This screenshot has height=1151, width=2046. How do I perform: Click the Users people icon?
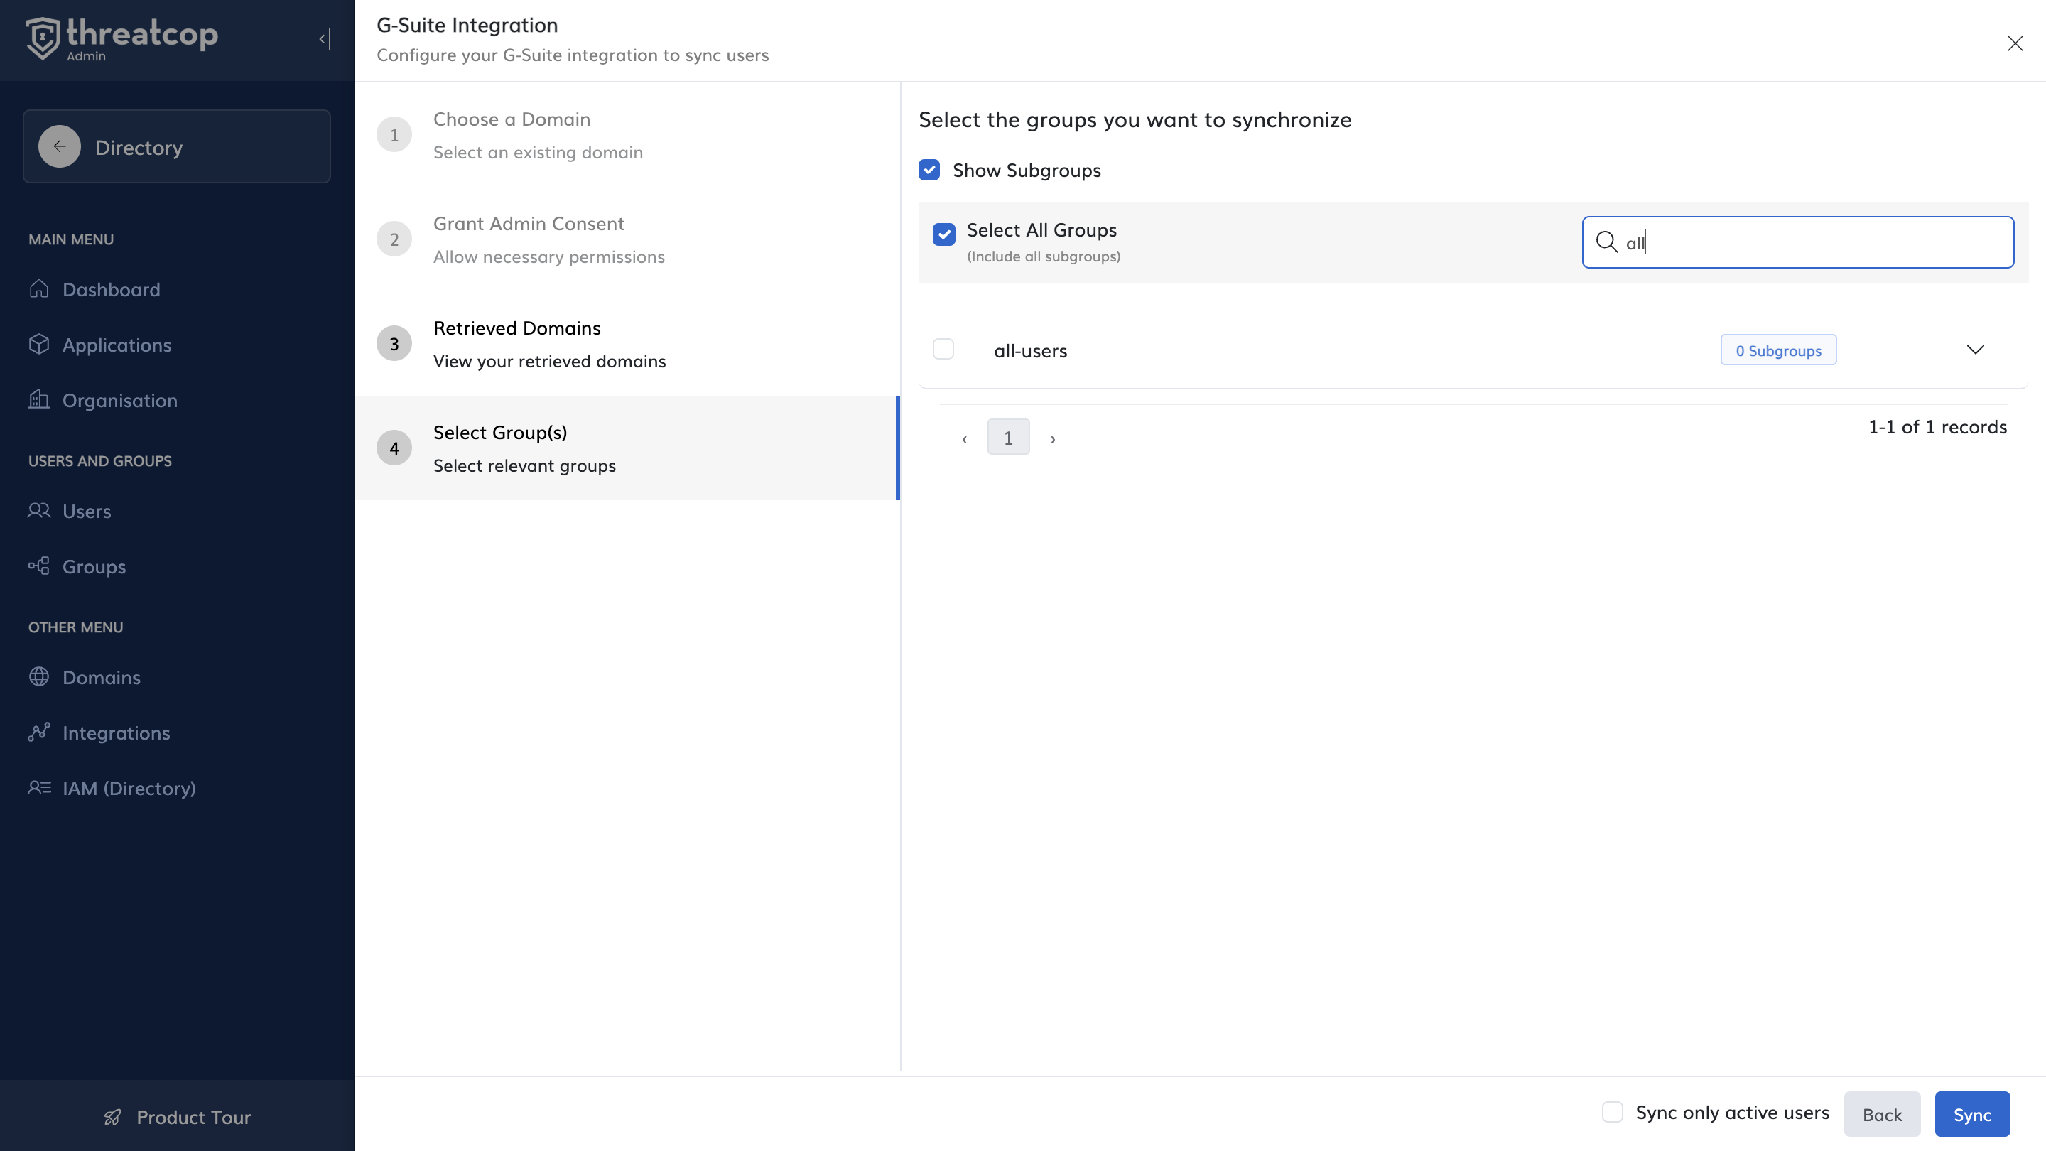pos(39,511)
